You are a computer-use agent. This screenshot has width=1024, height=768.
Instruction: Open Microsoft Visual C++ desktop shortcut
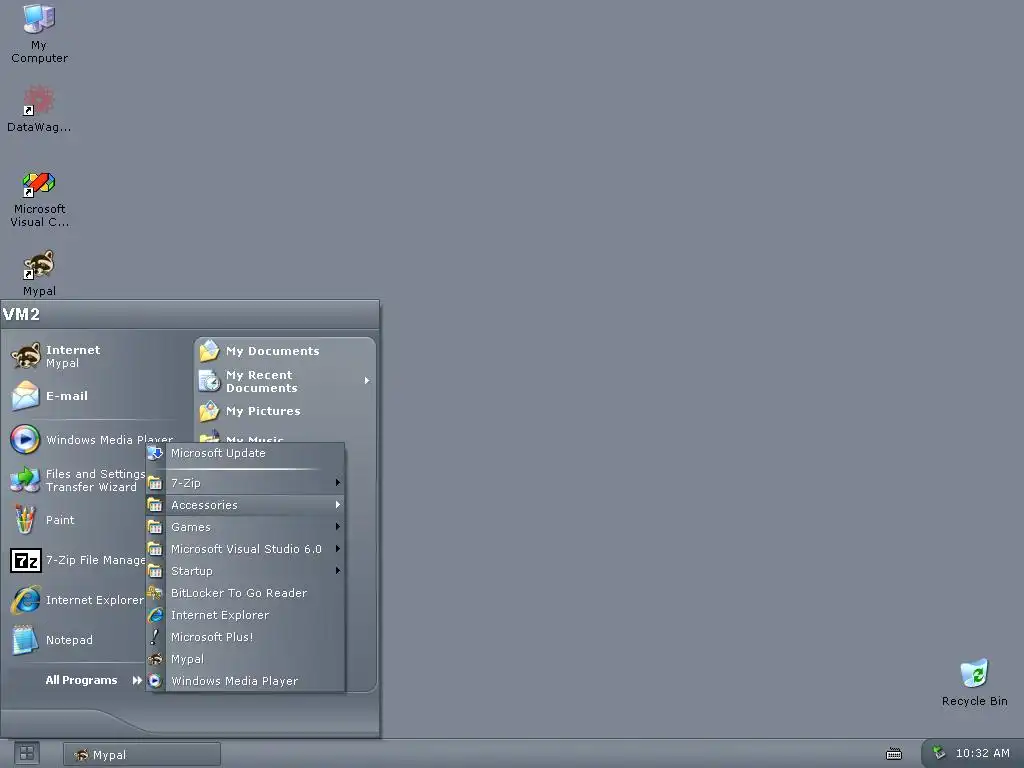click(39, 199)
